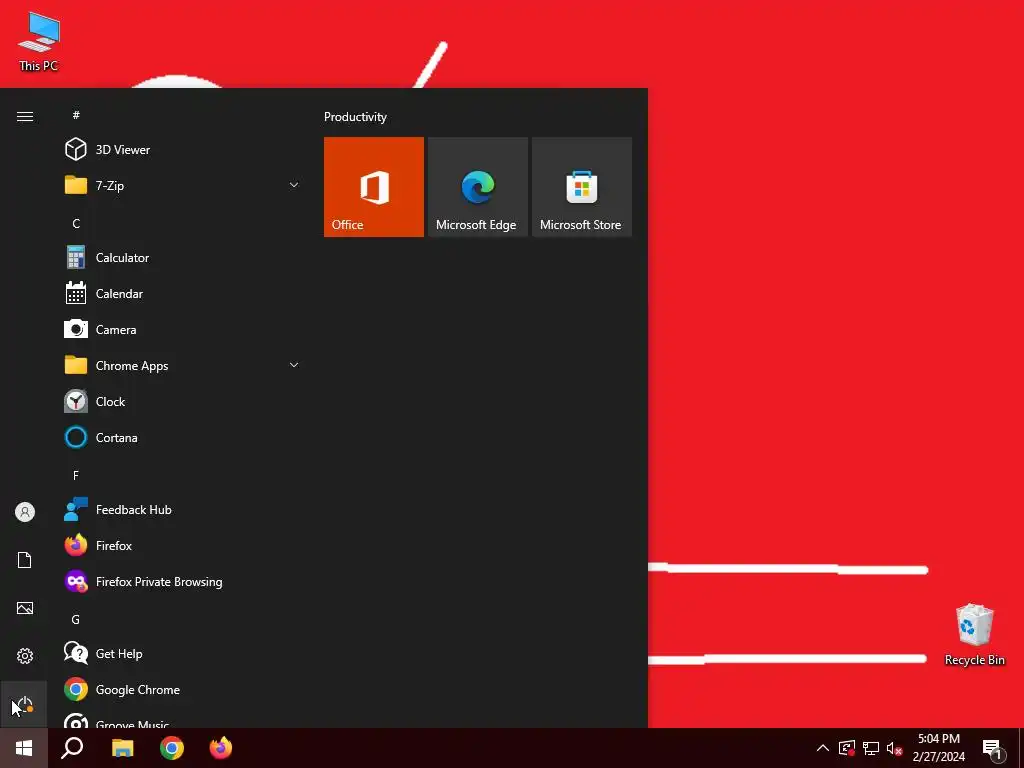Launch Cortana from the app list
Image resolution: width=1024 pixels, height=768 pixels.
click(x=183, y=438)
